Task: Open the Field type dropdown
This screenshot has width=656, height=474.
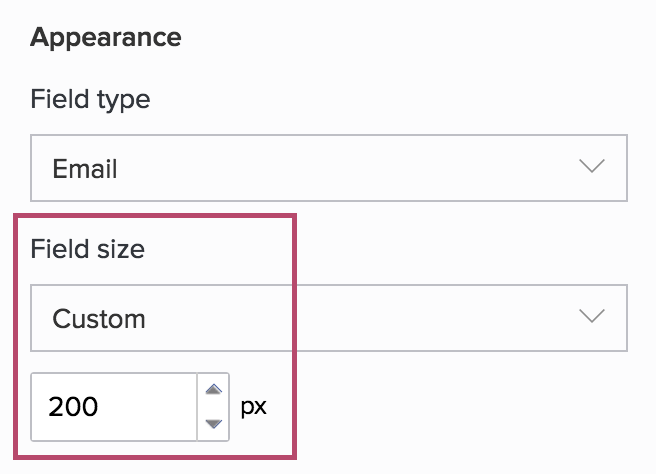Action: coord(328,168)
